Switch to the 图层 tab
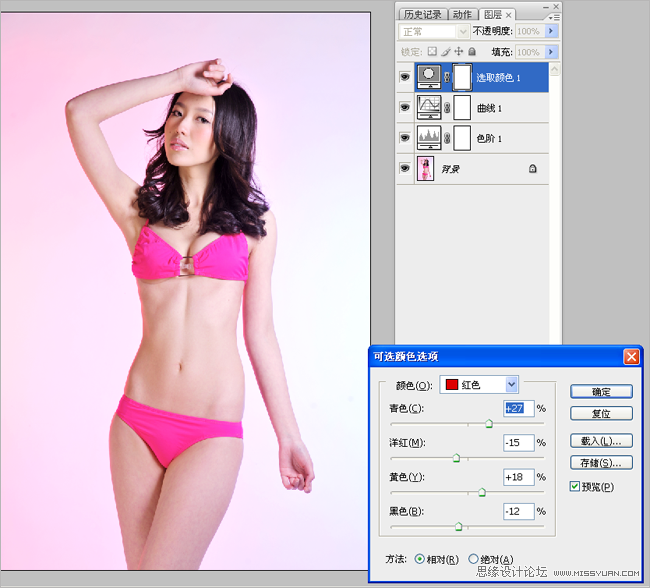 493,15
